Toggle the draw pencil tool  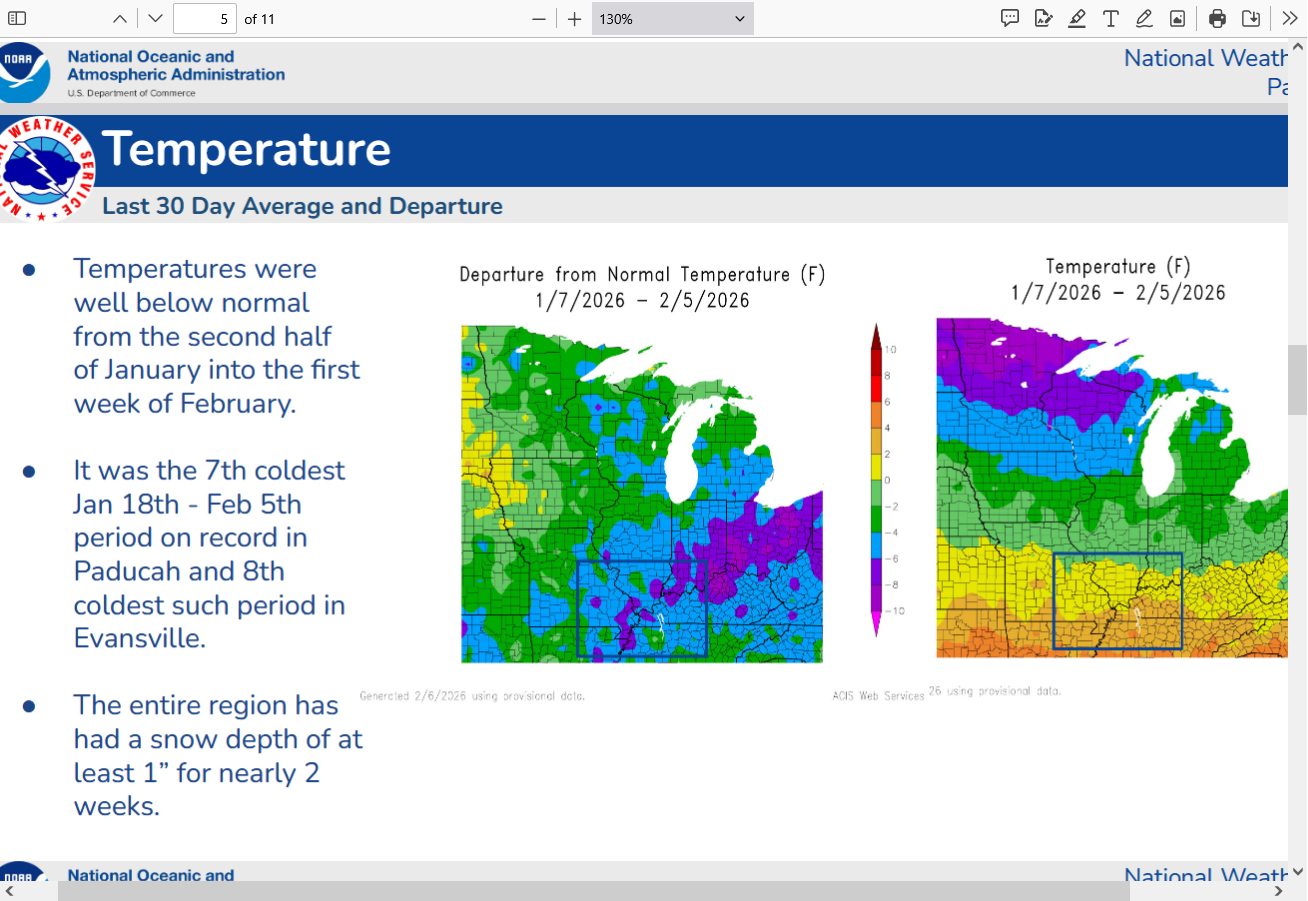coord(1144,18)
